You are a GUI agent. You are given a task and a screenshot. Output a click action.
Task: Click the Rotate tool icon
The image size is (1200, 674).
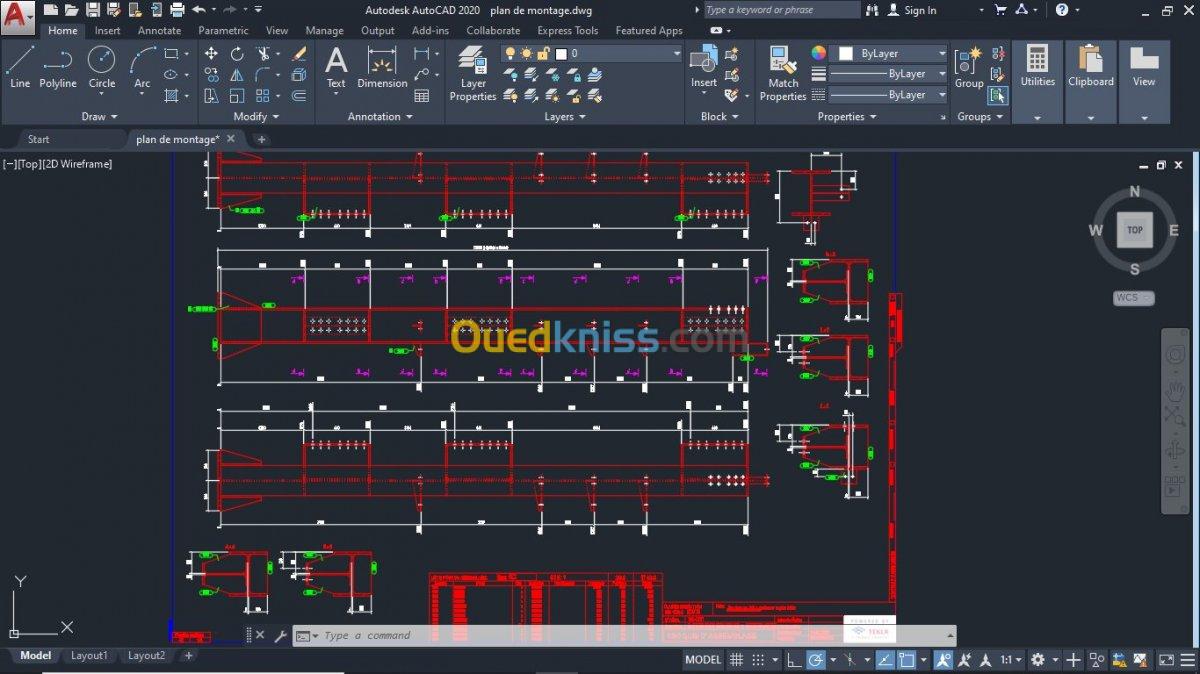point(237,54)
